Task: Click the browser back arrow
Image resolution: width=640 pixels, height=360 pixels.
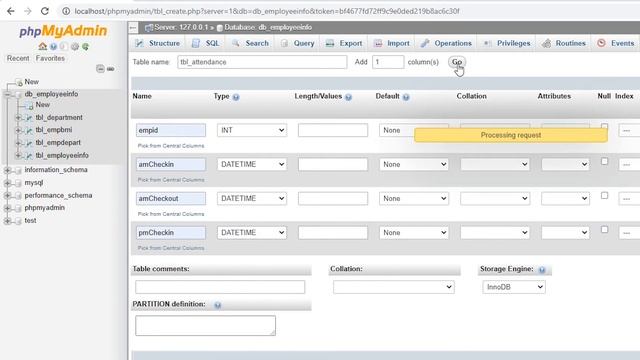Action: [11, 11]
